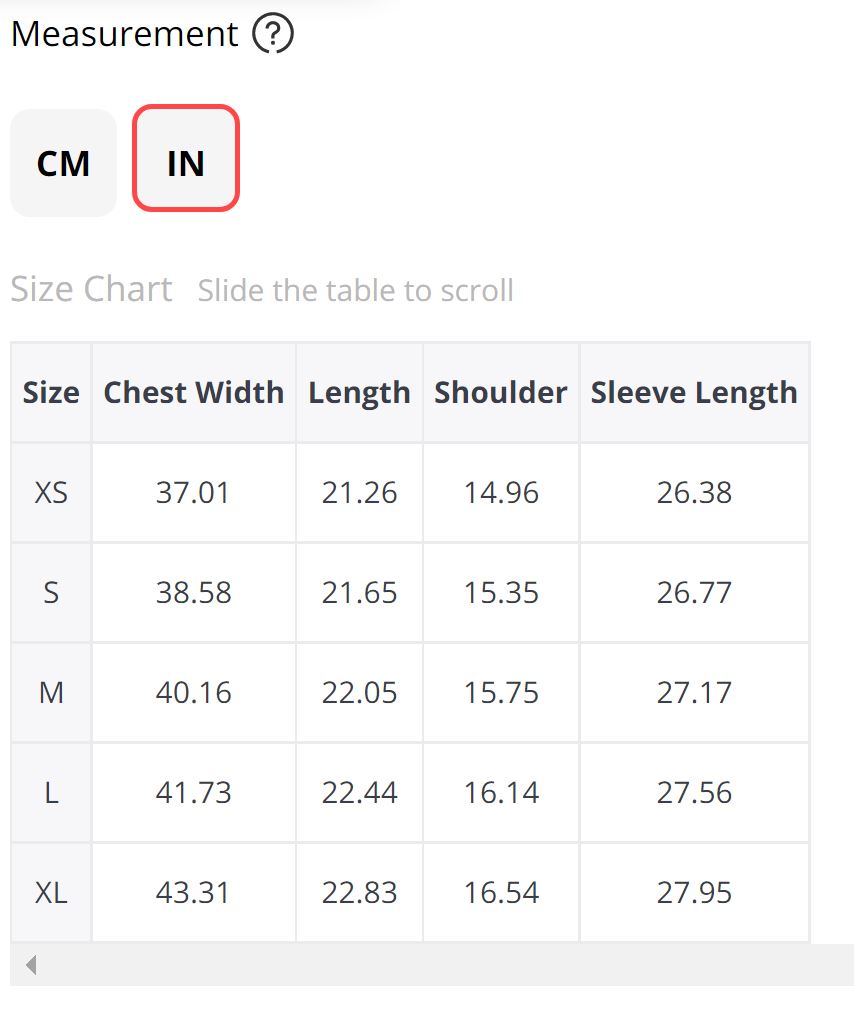Click the 16.54 shoulder cell
The image size is (854, 1029).
tap(501, 893)
